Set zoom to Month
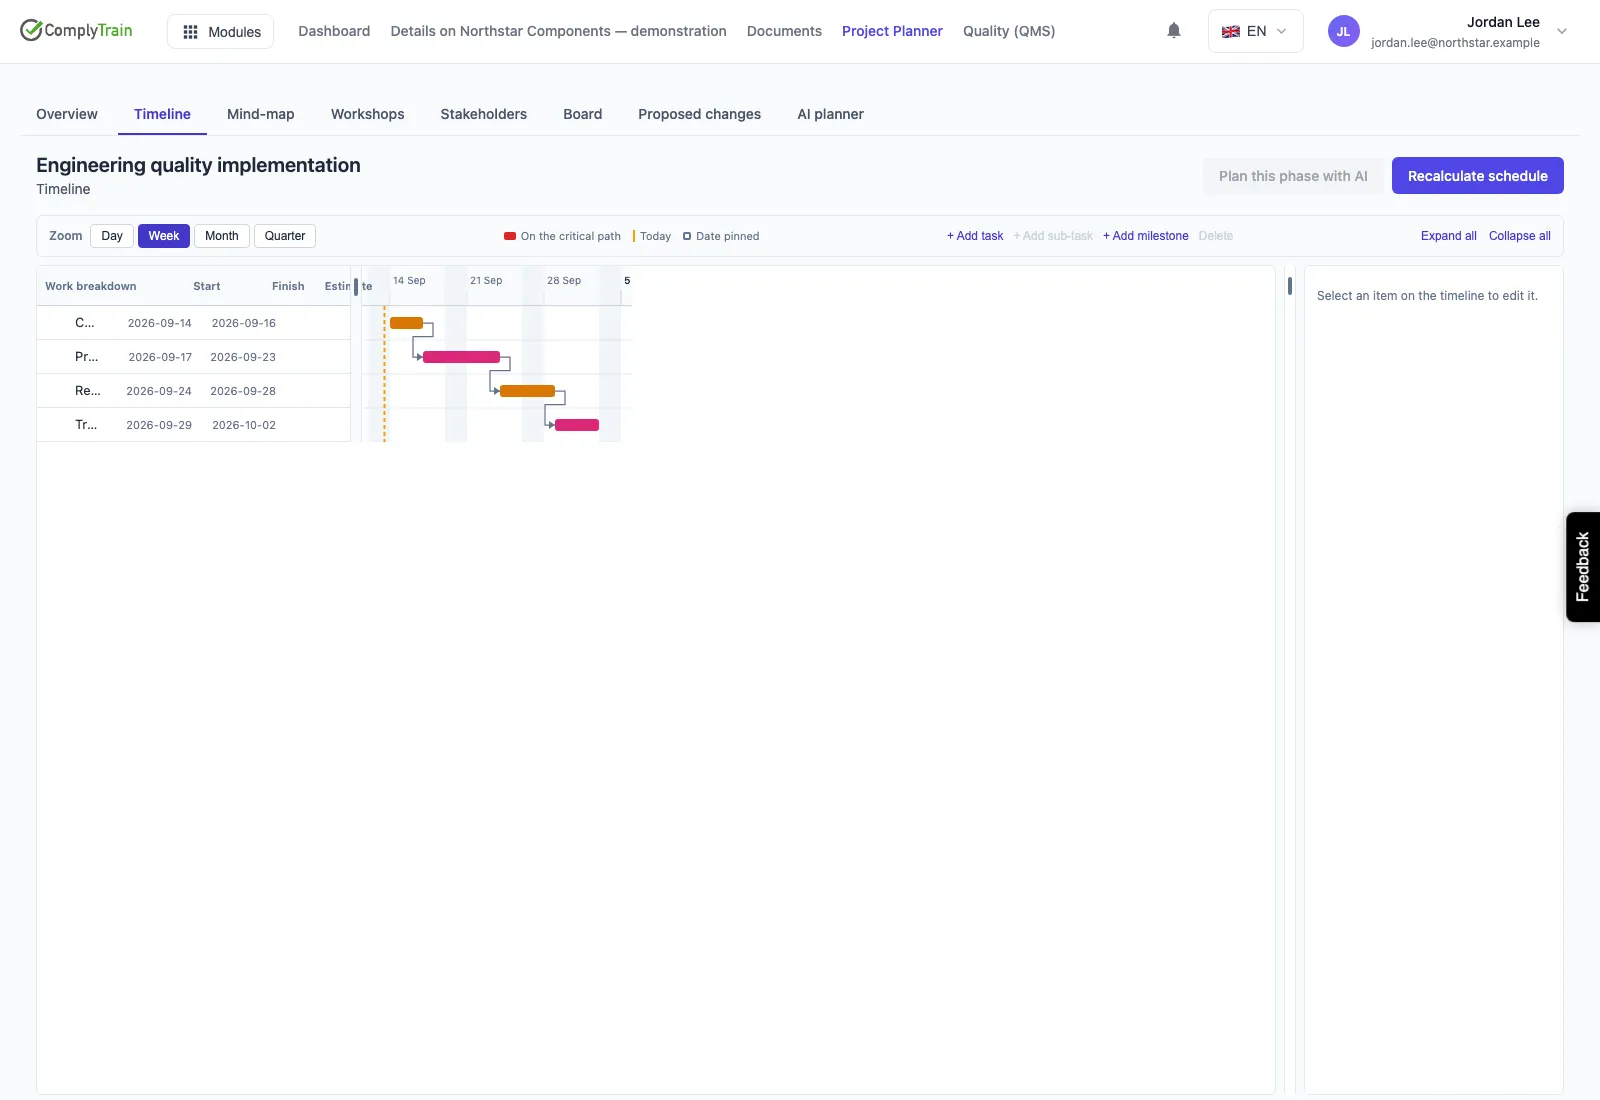 (222, 236)
